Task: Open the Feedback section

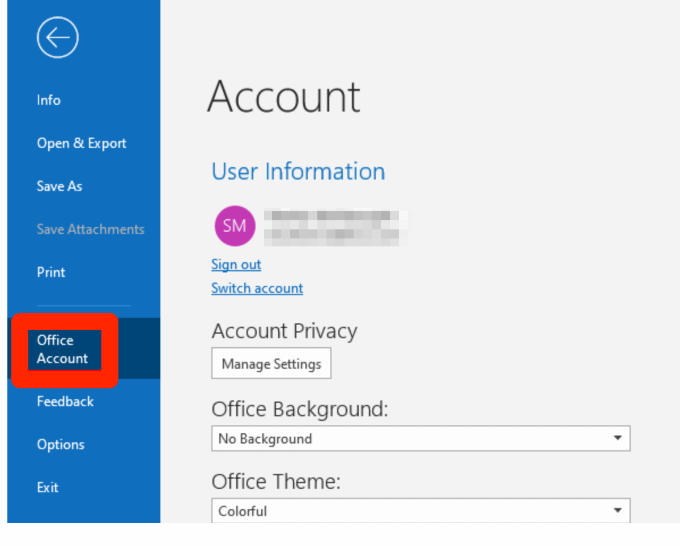Action: tap(65, 401)
